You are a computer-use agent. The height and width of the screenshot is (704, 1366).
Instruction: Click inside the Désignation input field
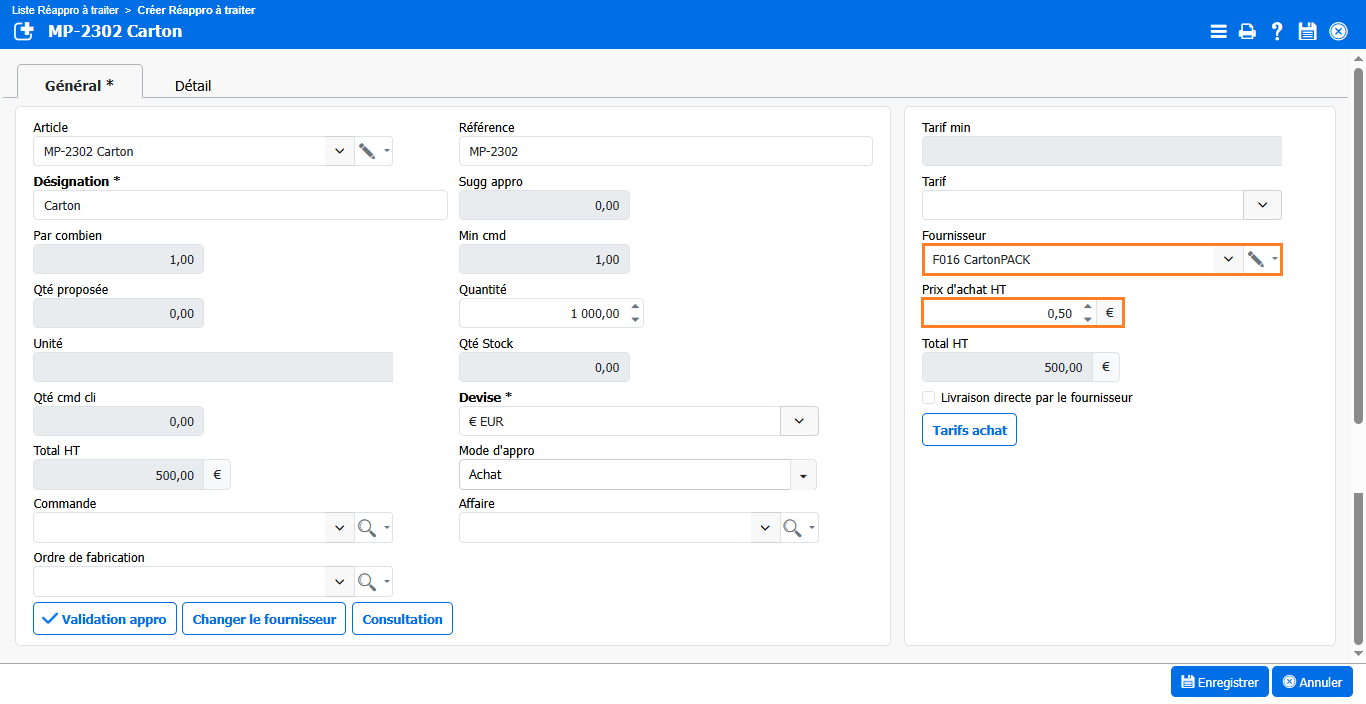pyautogui.click(x=240, y=205)
